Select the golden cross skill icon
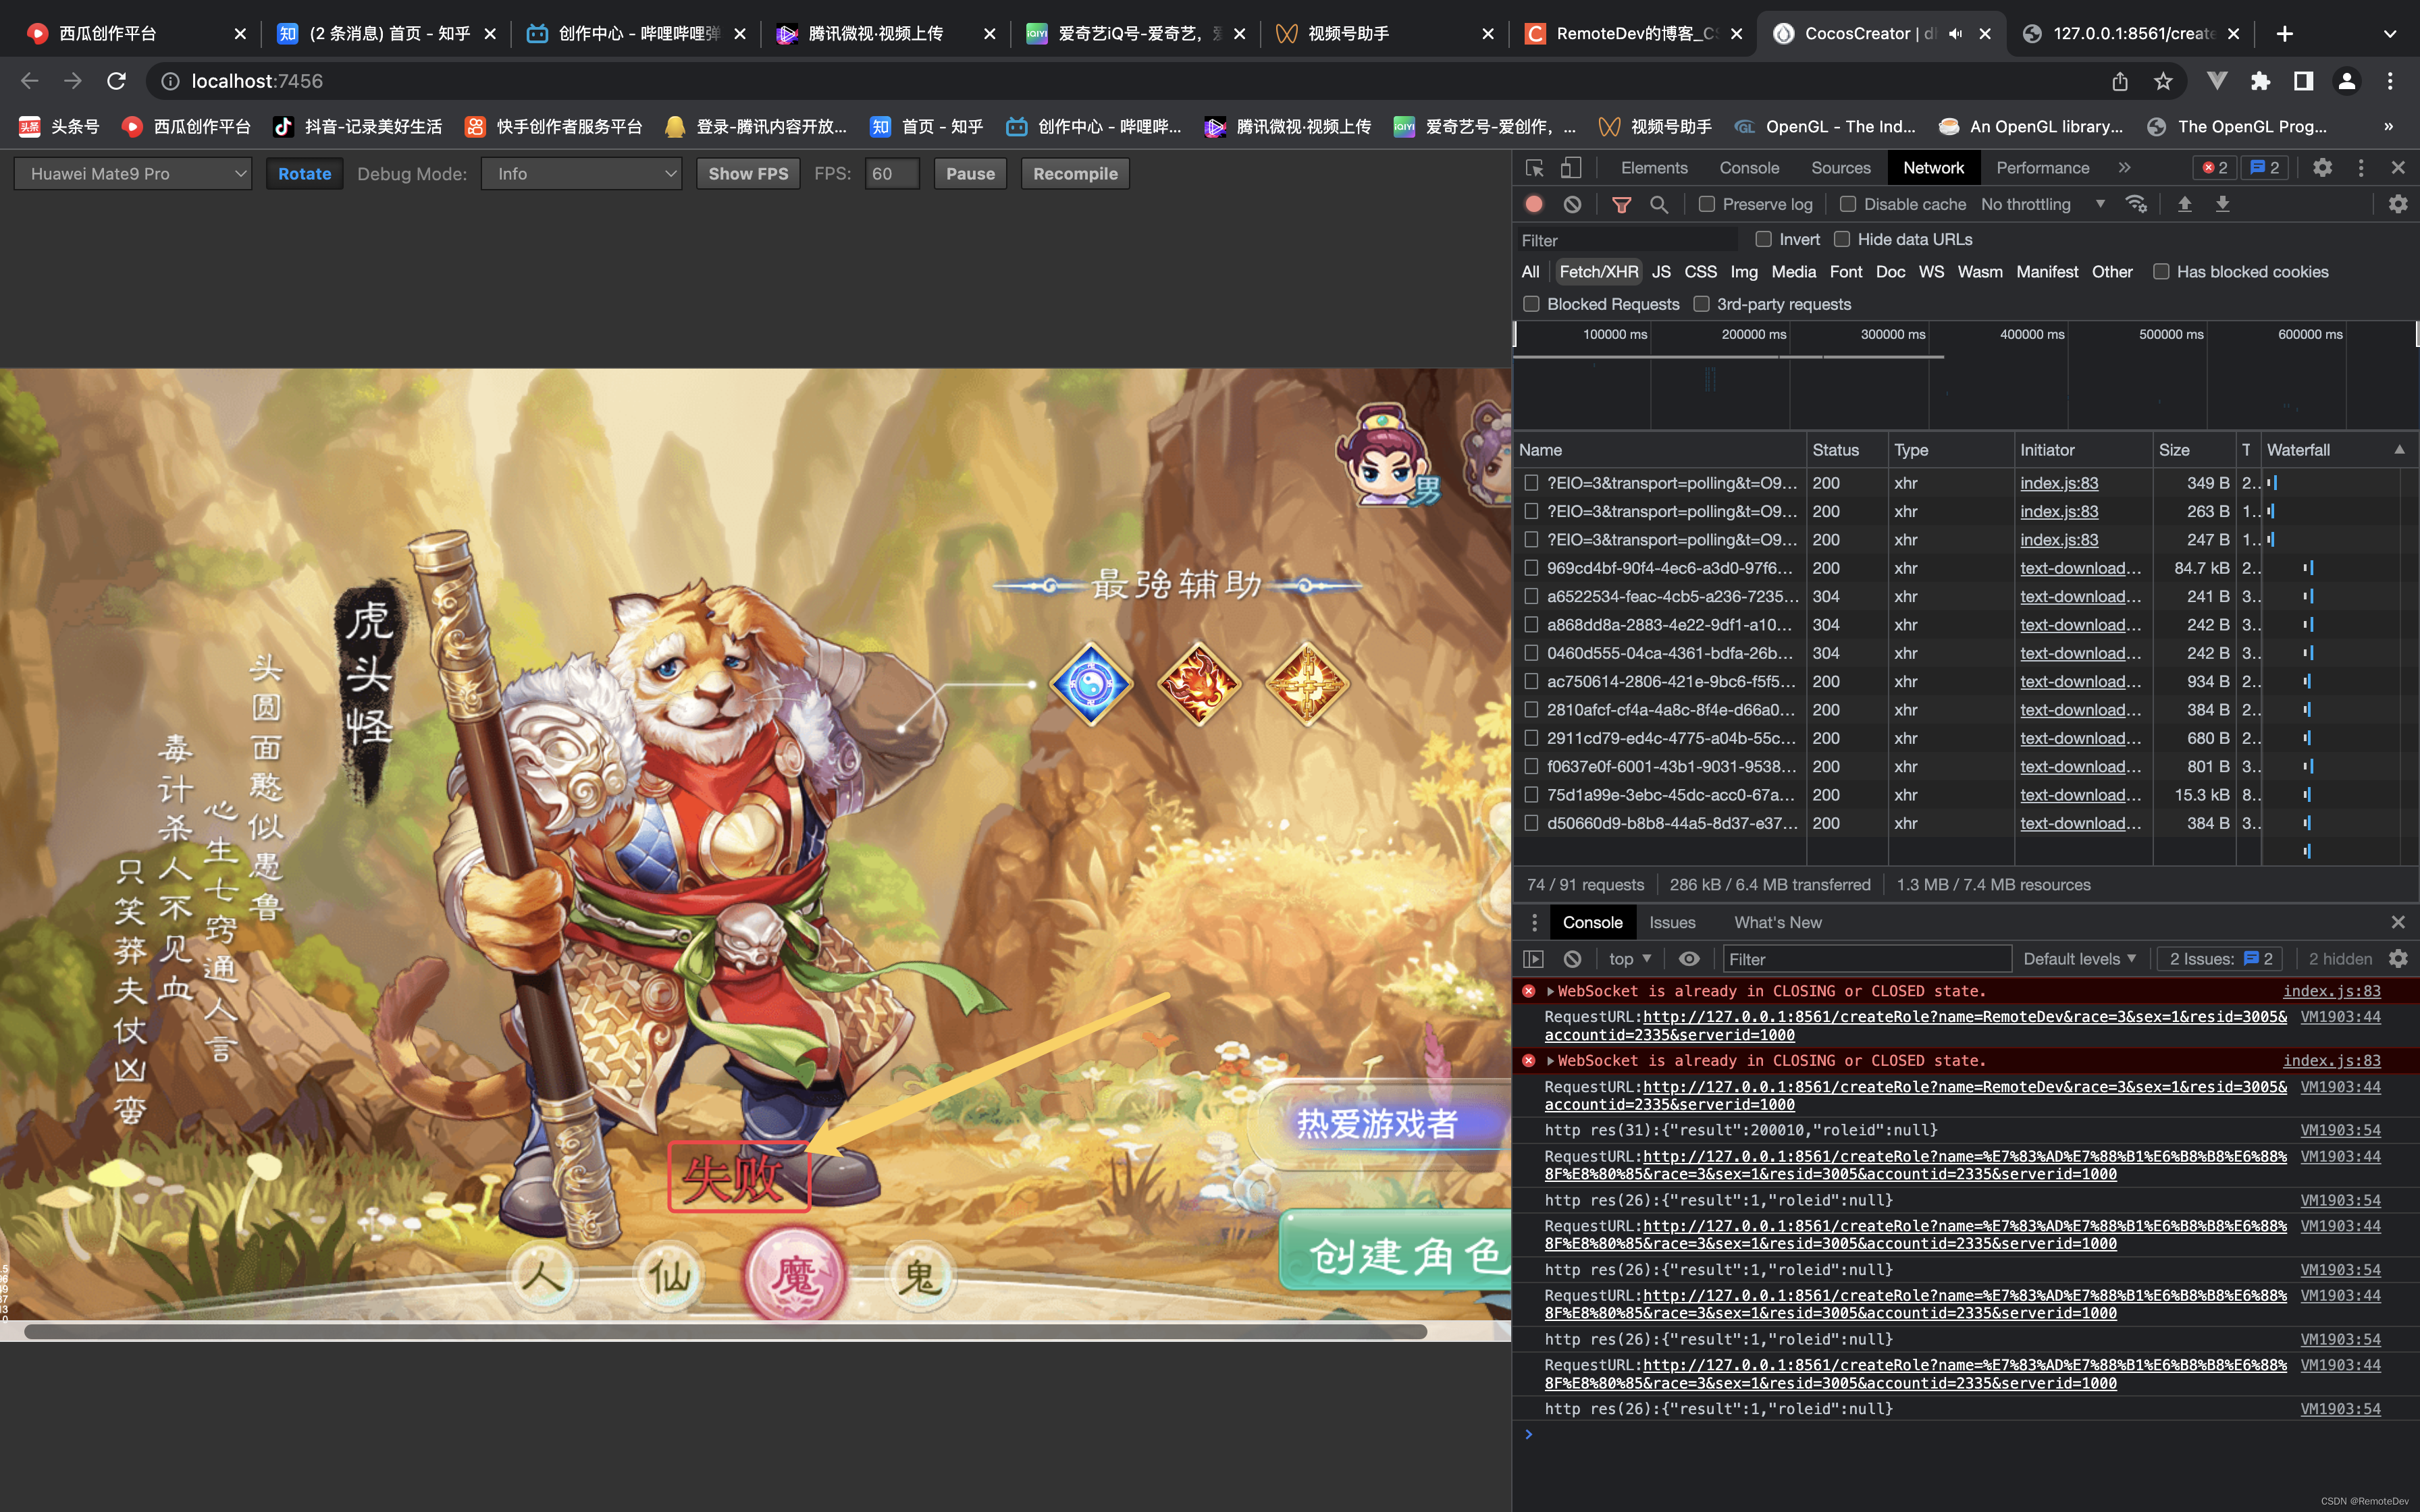This screenshot has height=1512, width=2420. point(1307,685)
